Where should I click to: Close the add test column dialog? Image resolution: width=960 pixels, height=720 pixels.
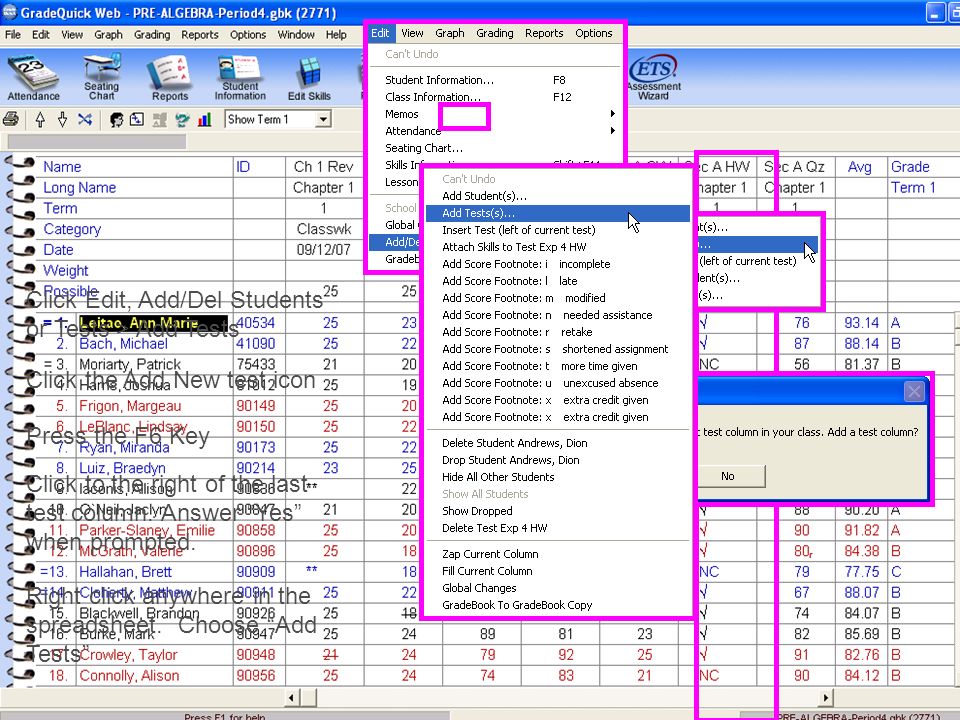(914, 391)
